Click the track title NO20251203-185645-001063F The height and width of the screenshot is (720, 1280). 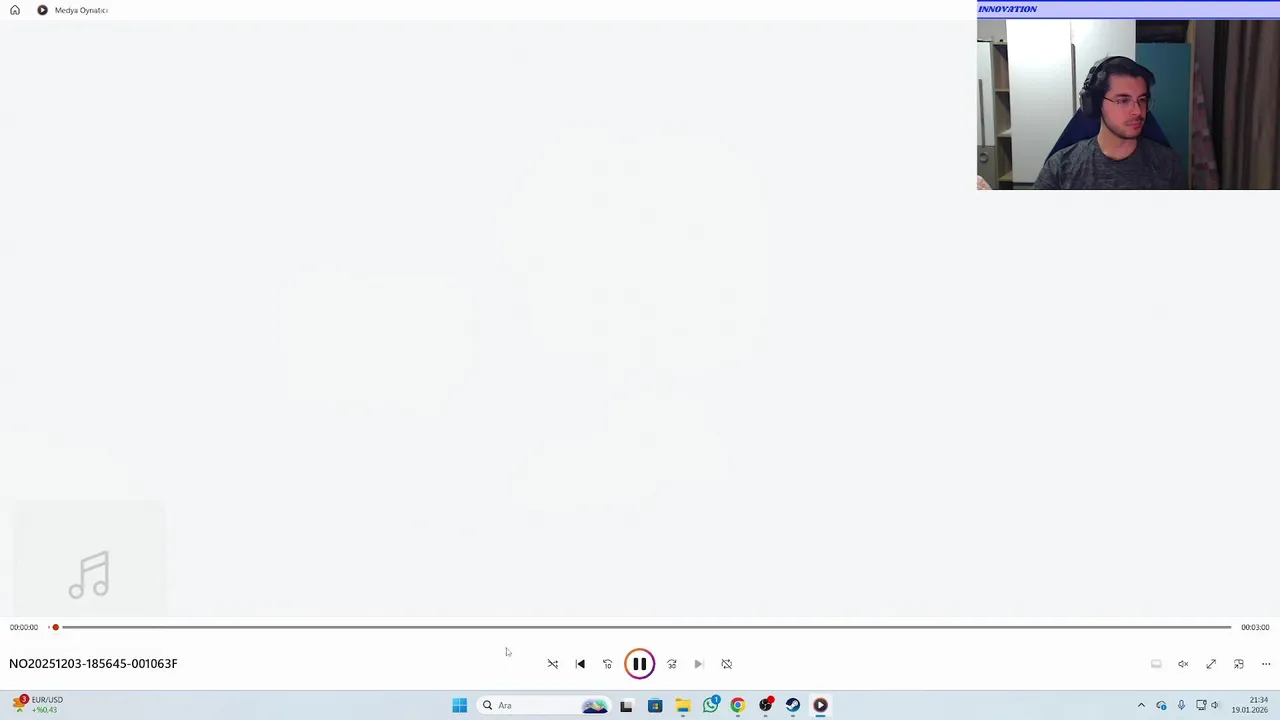point(93,664)
